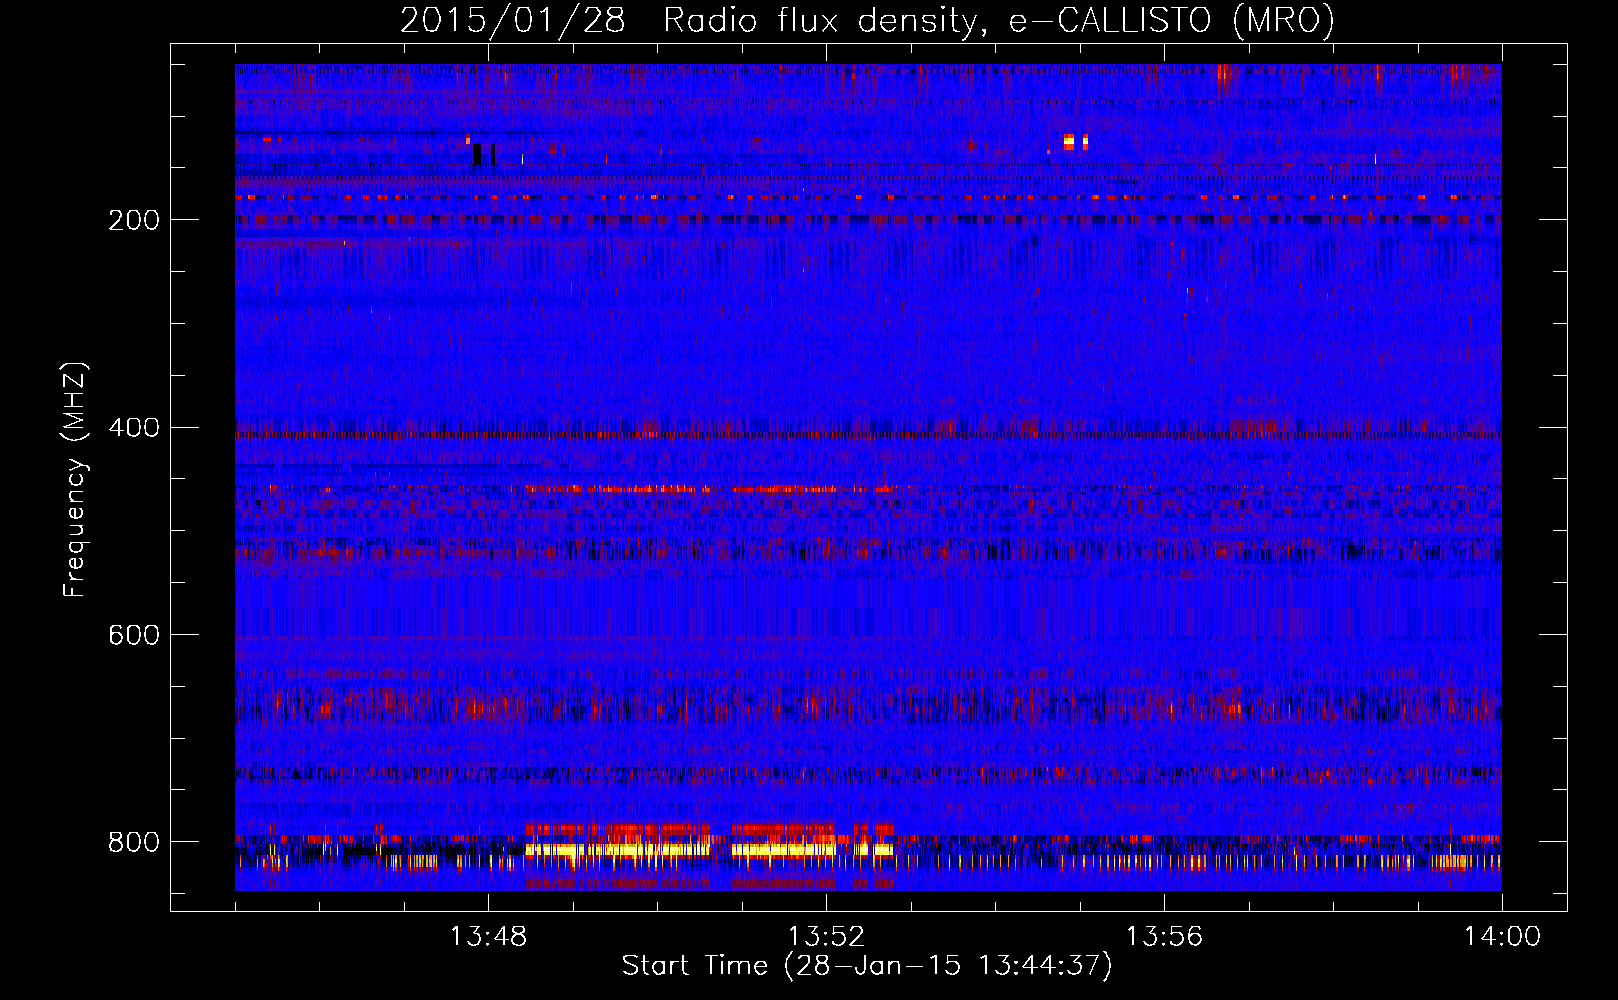This screenshot has width=1618, height=1000.
Task: Click the 'Start Time (28-Jan-15 13:44:37)' label
Action: point(867,966)
